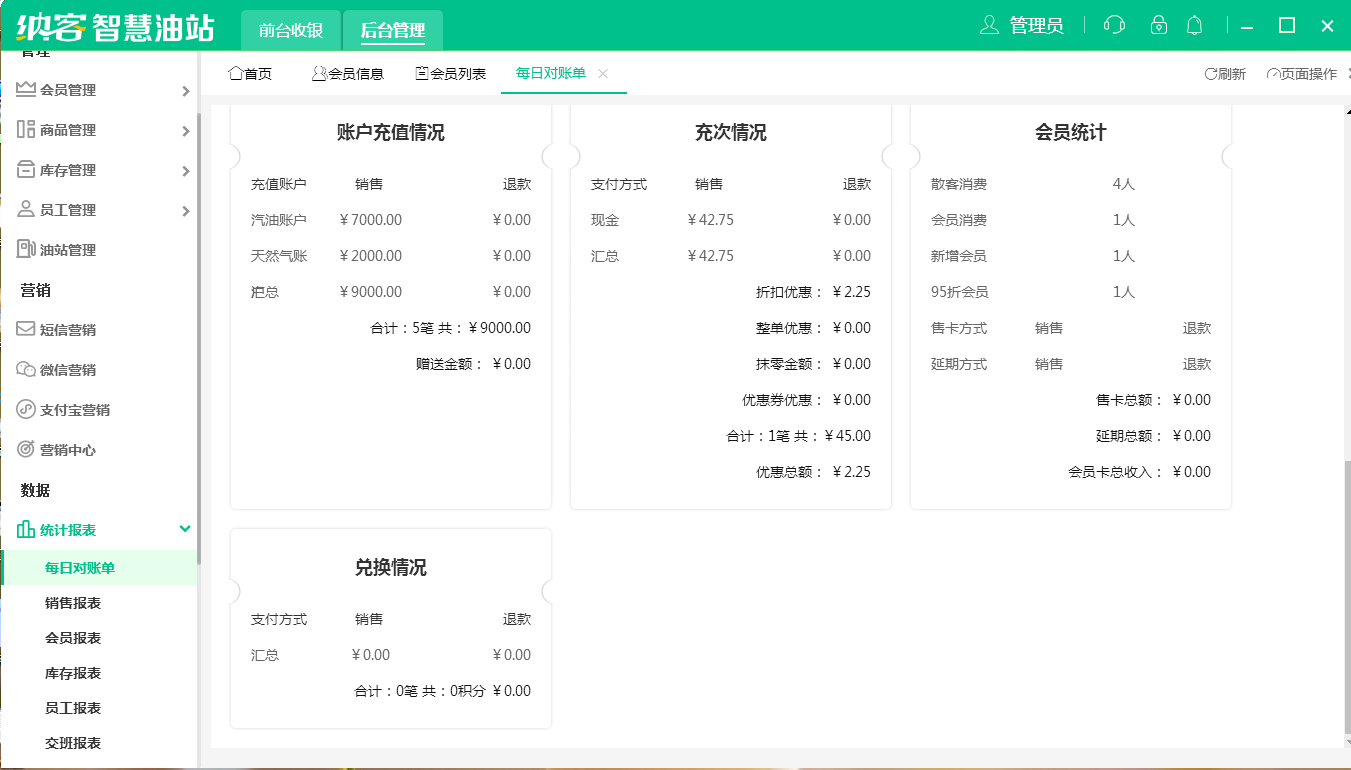Screen dimensions: 1351x770
Task: Switch to the 前台收银 tab
Action: pyautogui.click(x=290, y=30)
